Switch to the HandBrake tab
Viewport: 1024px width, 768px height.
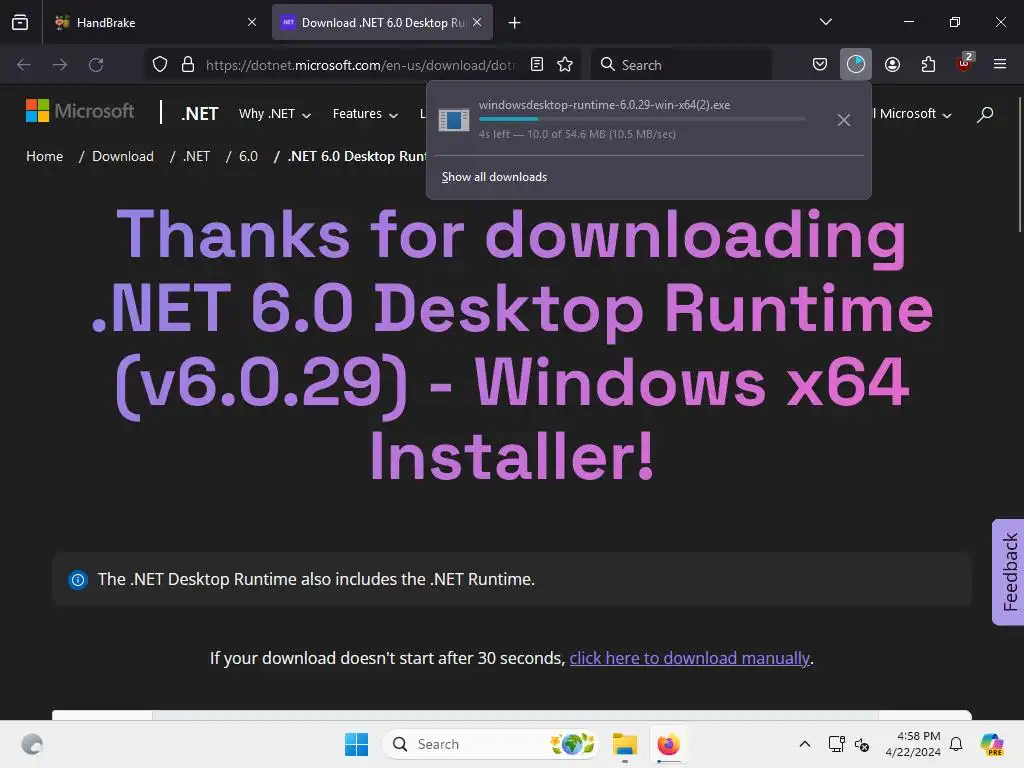click(153, 22)
